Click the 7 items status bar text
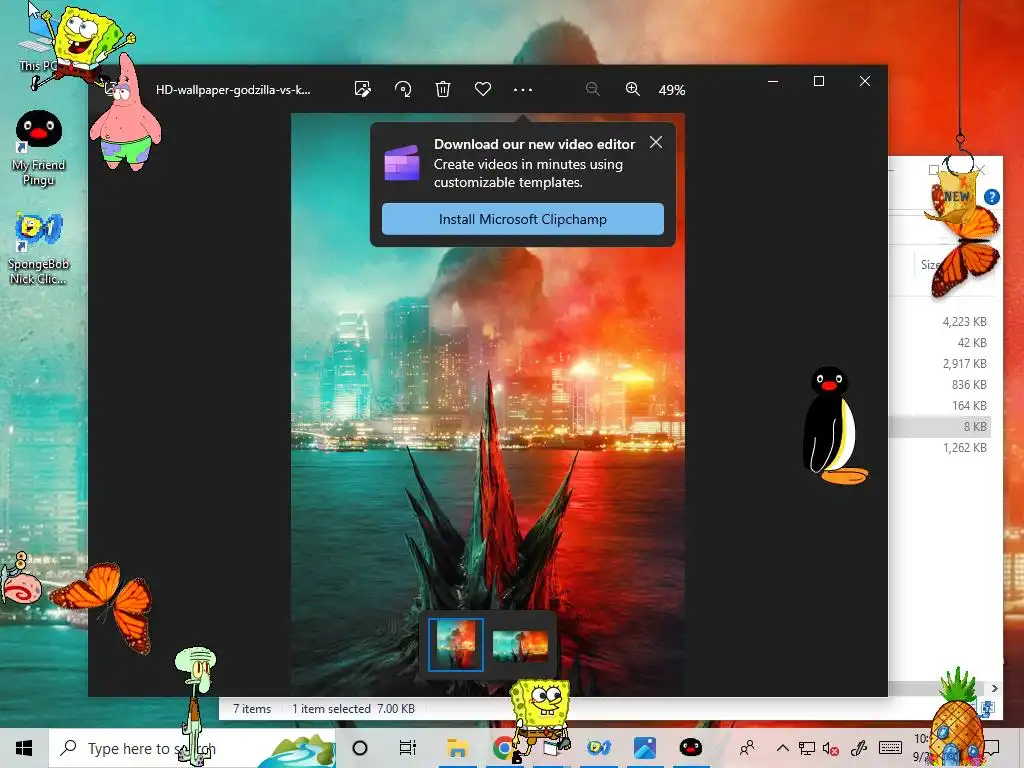Screen dimensions: 1024x768 252,709
